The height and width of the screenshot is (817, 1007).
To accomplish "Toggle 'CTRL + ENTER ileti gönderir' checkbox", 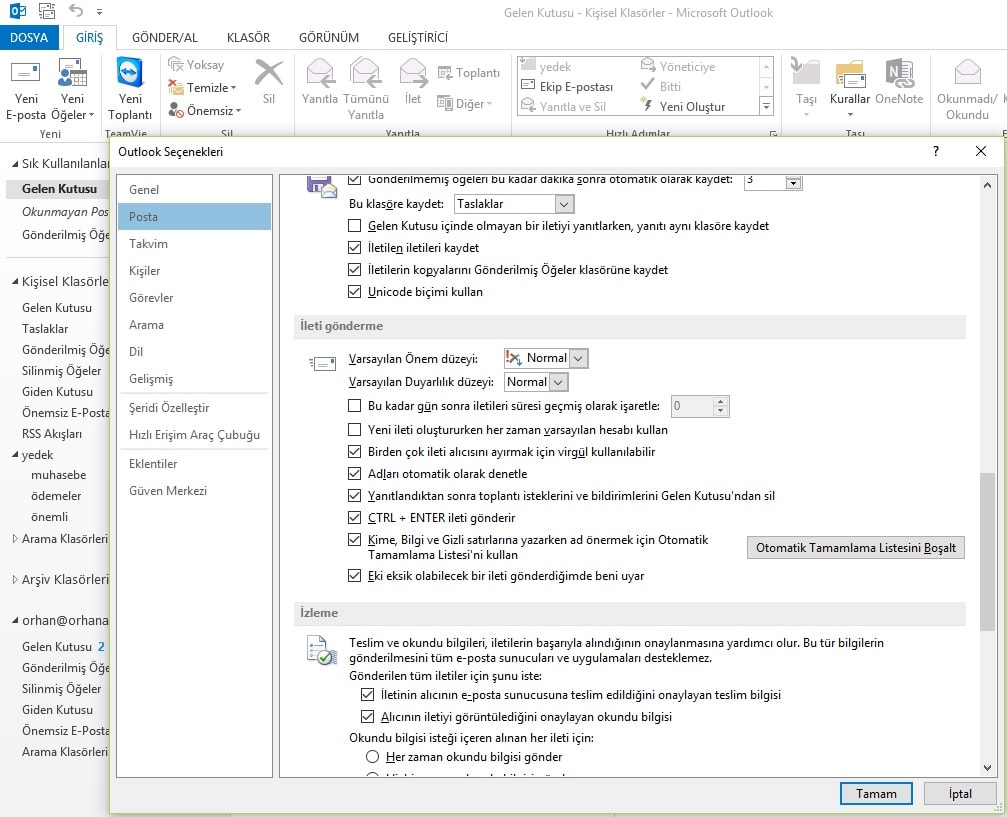I will click(354, 517).
